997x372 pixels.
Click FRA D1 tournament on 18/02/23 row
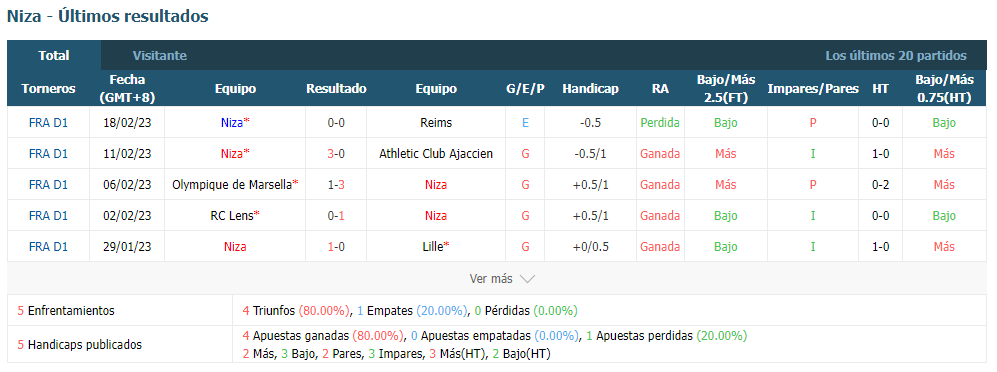48,123
